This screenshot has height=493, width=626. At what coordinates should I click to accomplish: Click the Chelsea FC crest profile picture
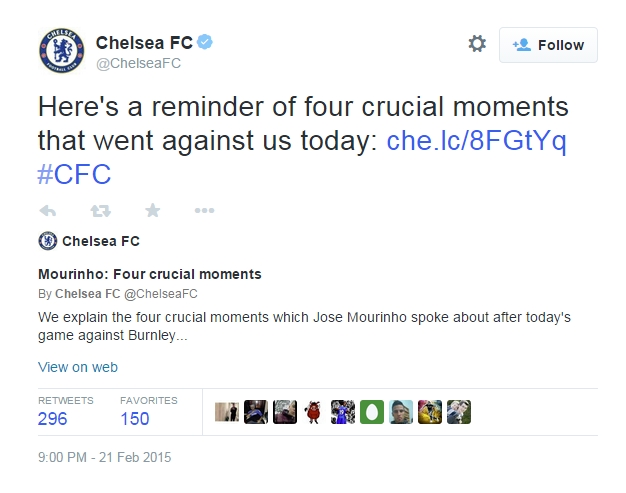coord(62,52)
